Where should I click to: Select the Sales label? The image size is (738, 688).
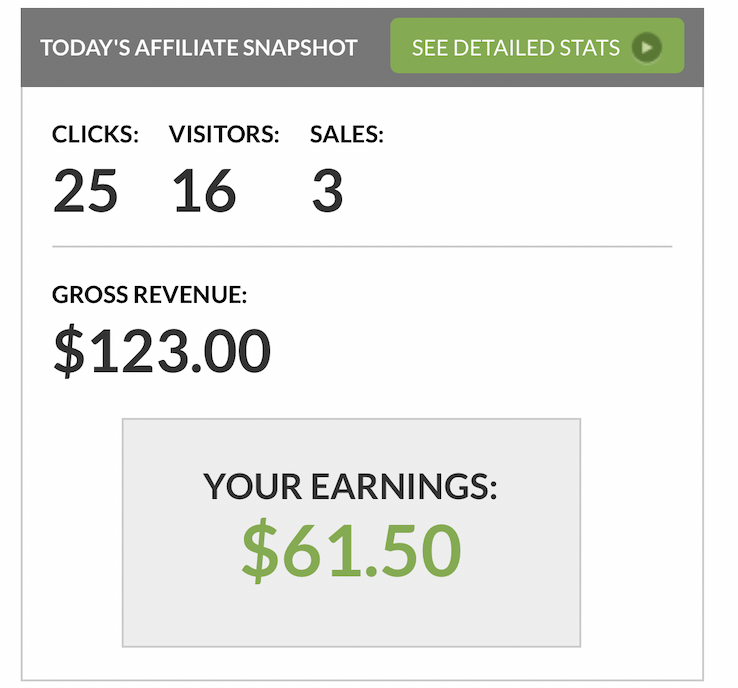click(x=347, y=135)
